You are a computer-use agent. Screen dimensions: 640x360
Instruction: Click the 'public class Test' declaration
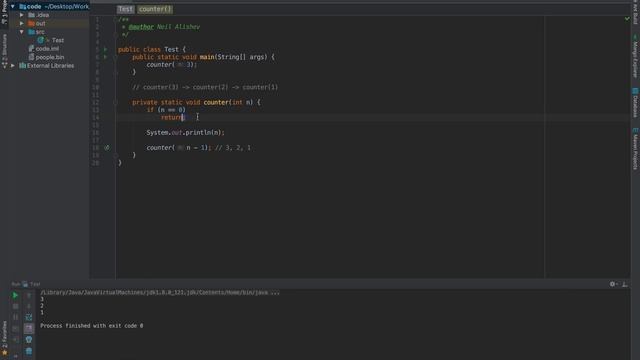pos(151,49)
